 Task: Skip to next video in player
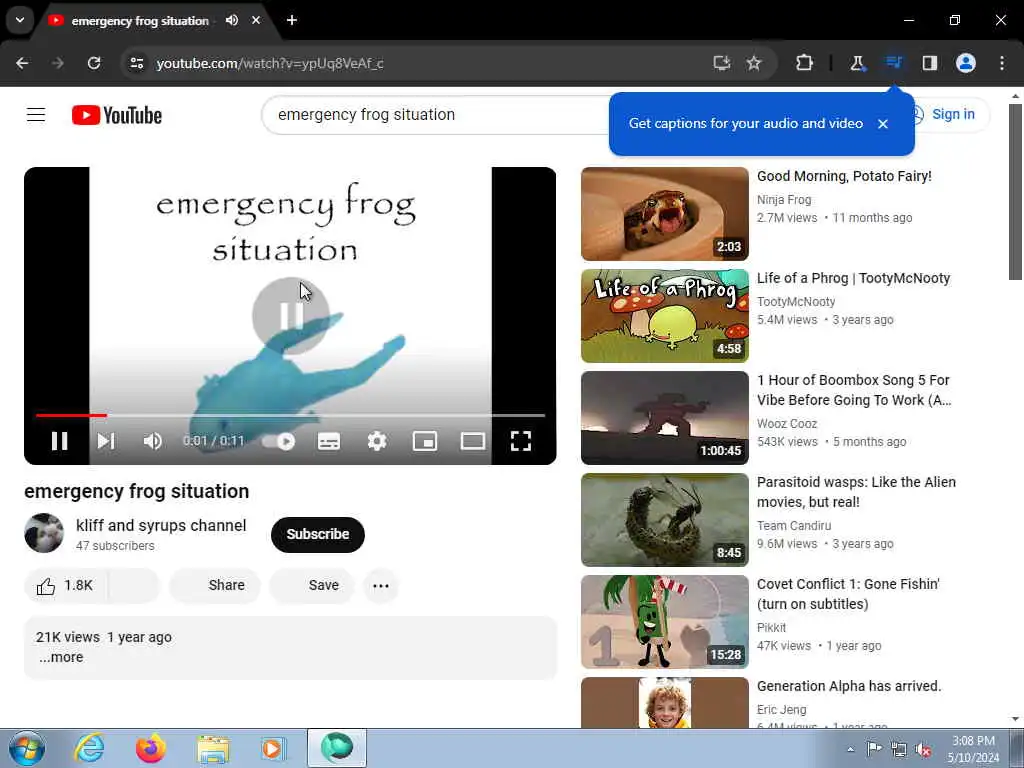coord(106,441)
